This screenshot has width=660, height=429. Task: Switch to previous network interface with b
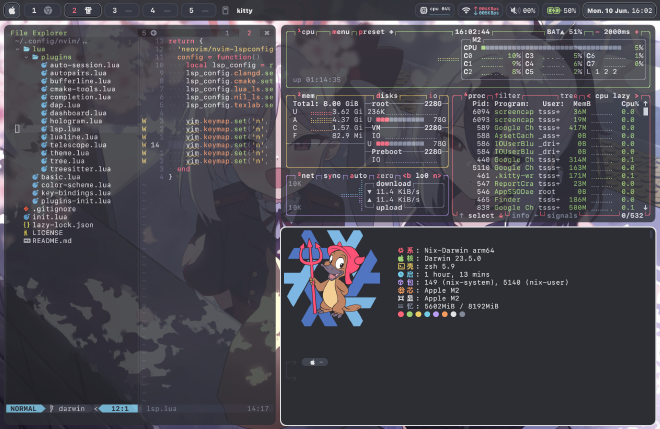tap(406, 176)
